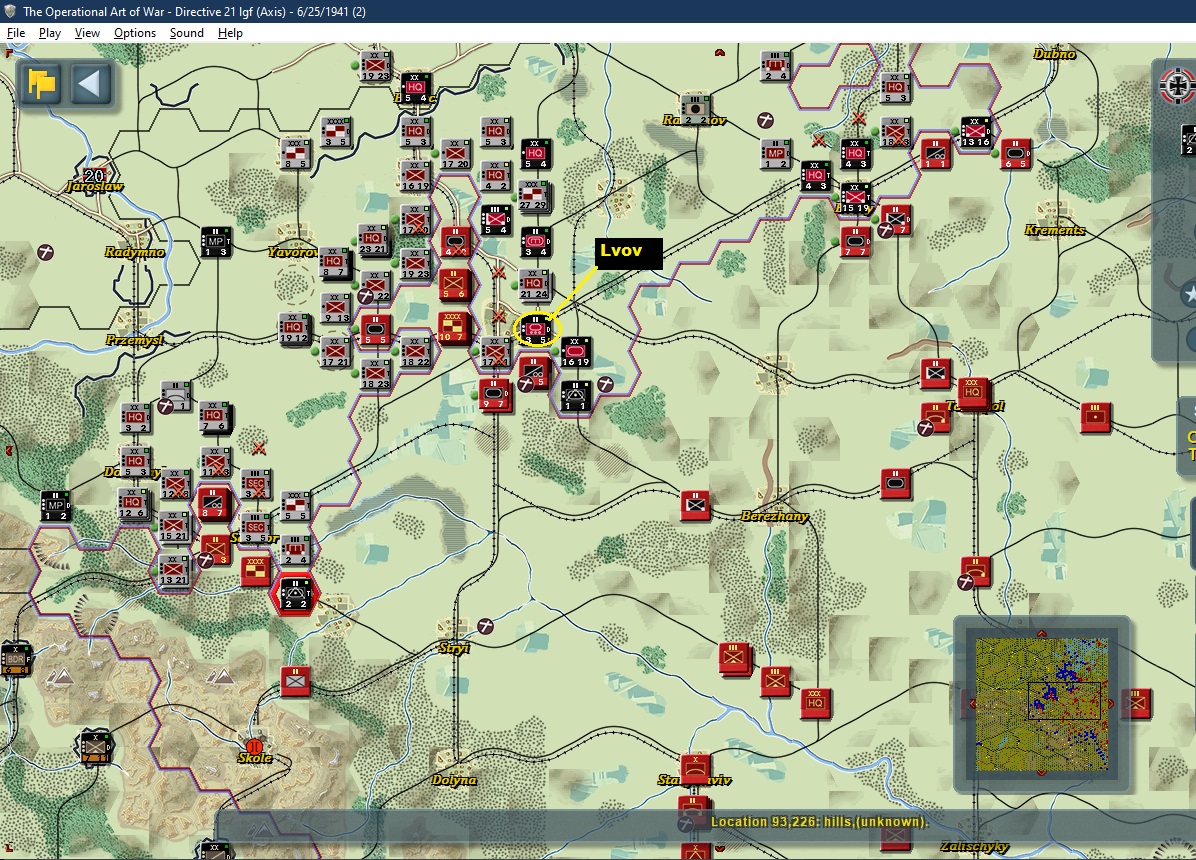
Task: Click the Berezhany city label
Action: click(774, 516)
